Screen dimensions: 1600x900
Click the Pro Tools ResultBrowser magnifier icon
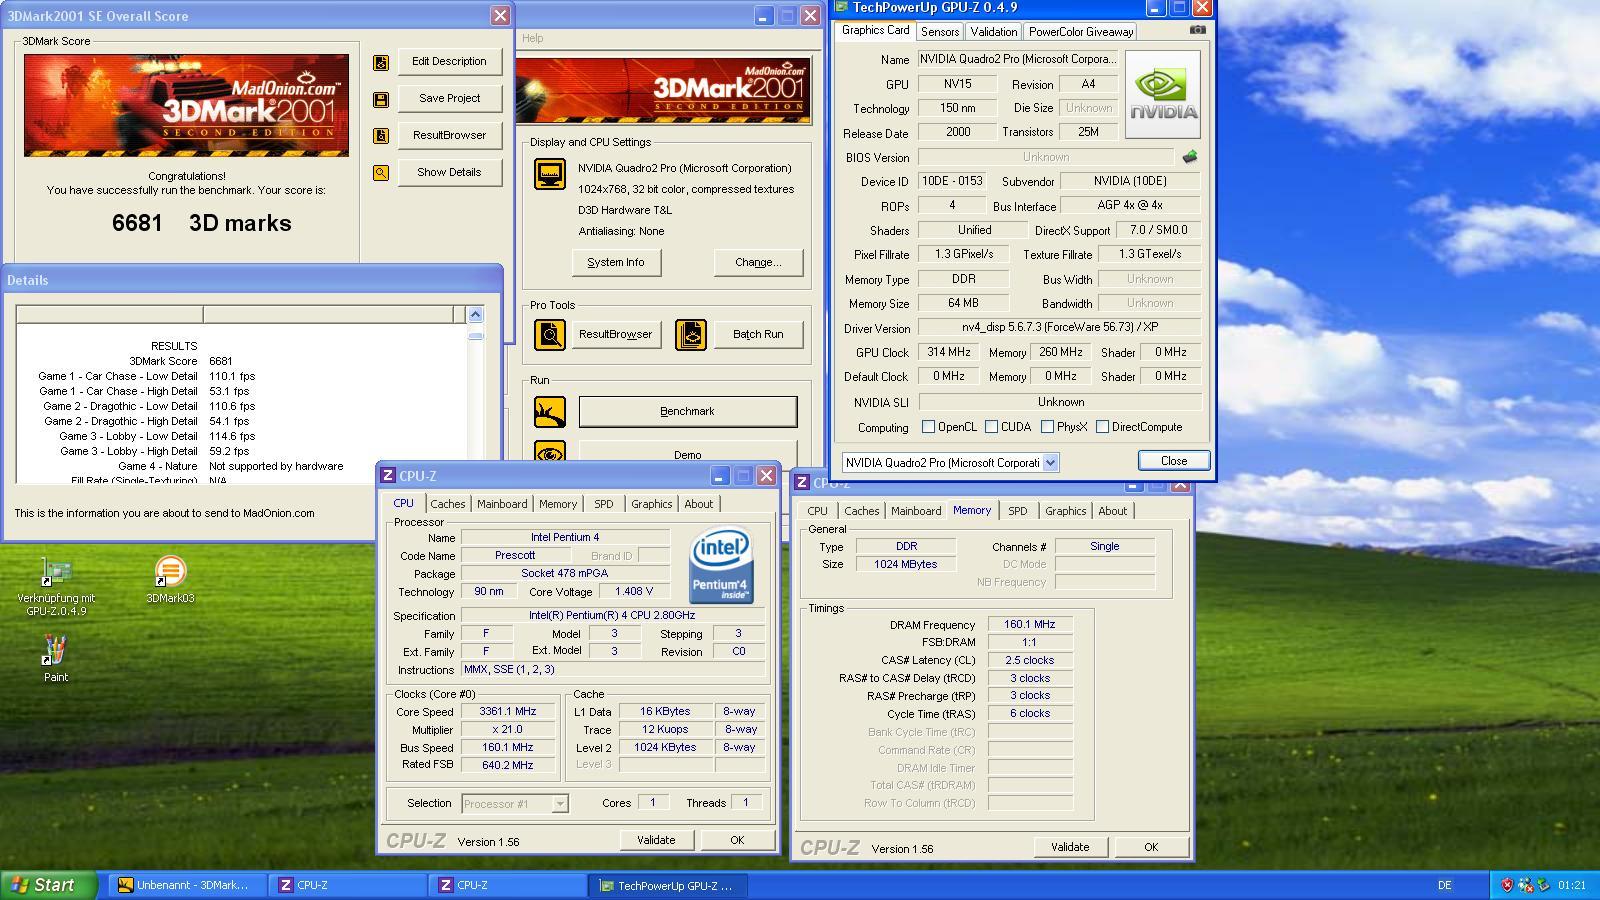(549, 335)
